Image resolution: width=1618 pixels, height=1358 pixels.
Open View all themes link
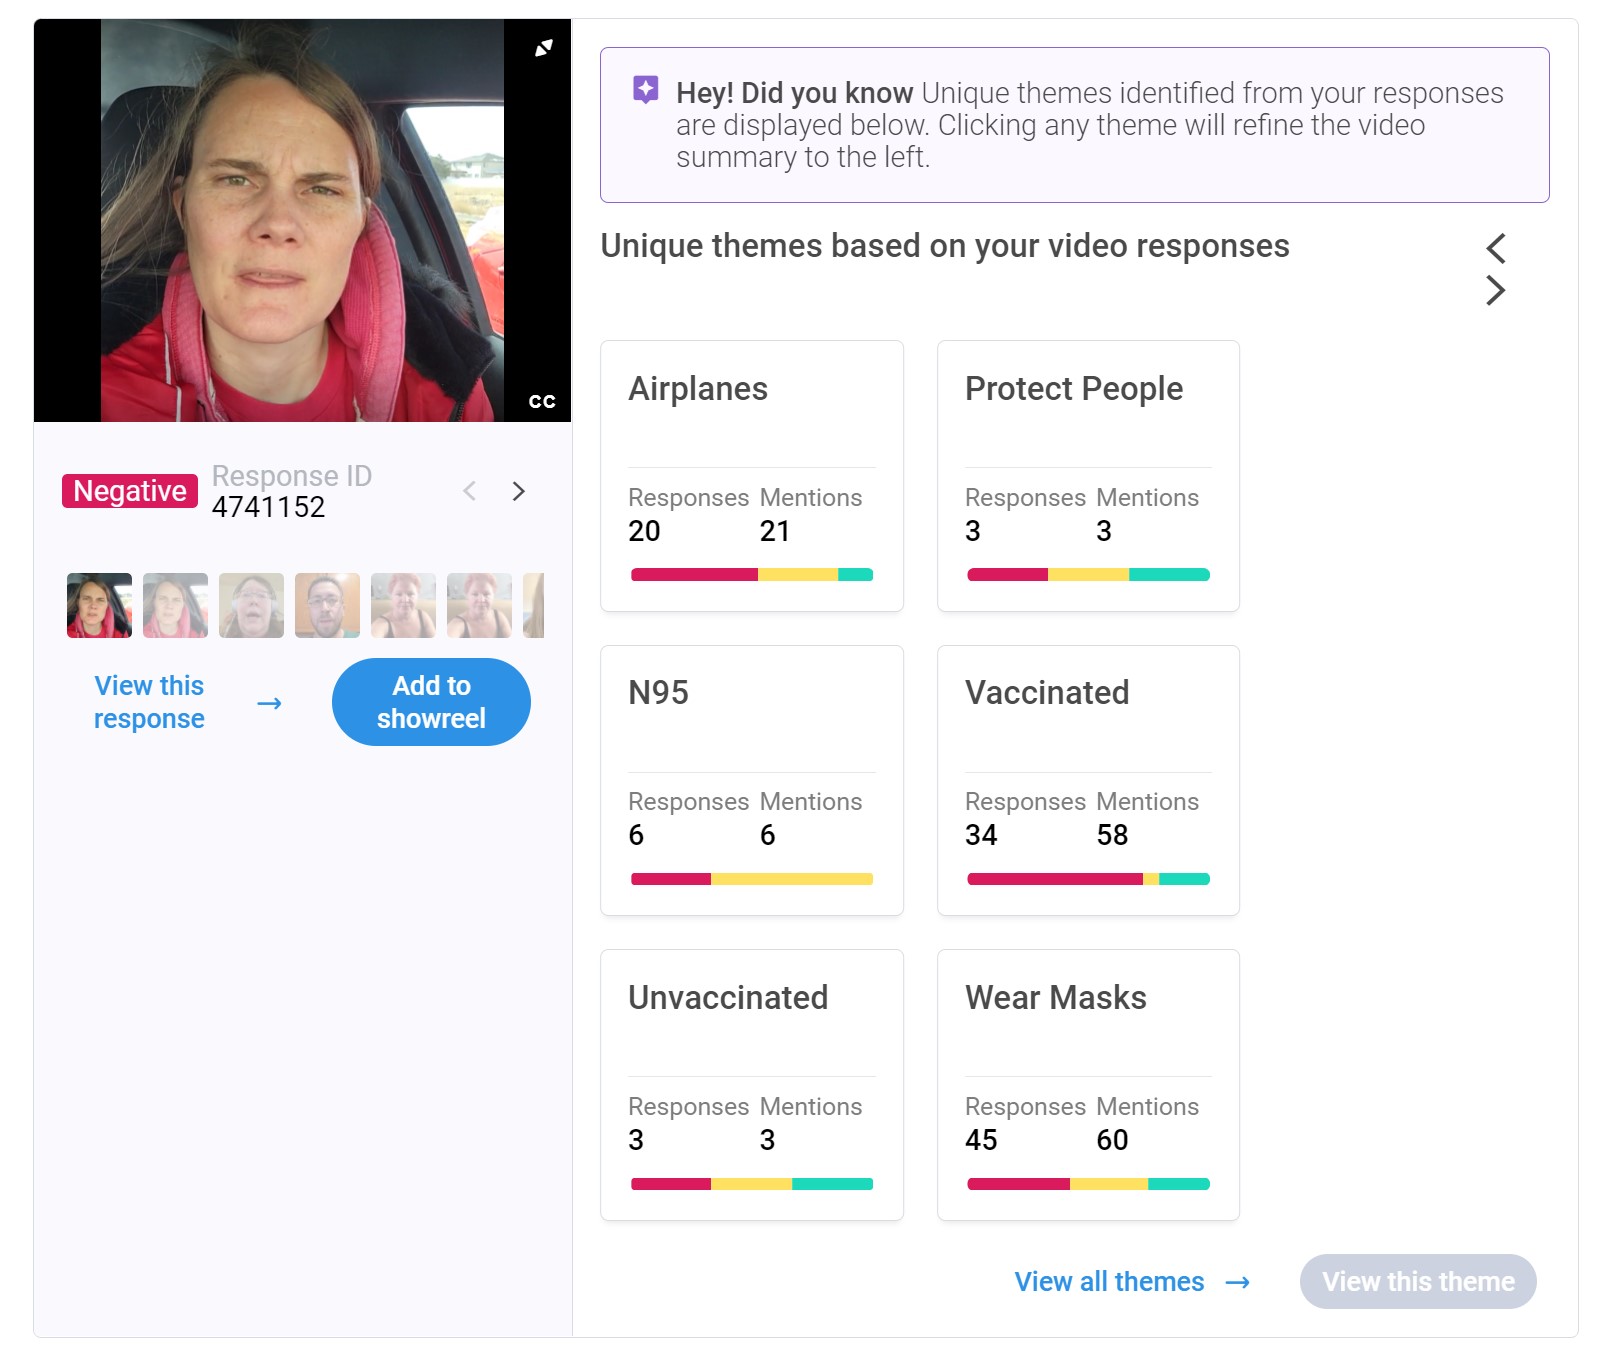tap(1109, 1282)
